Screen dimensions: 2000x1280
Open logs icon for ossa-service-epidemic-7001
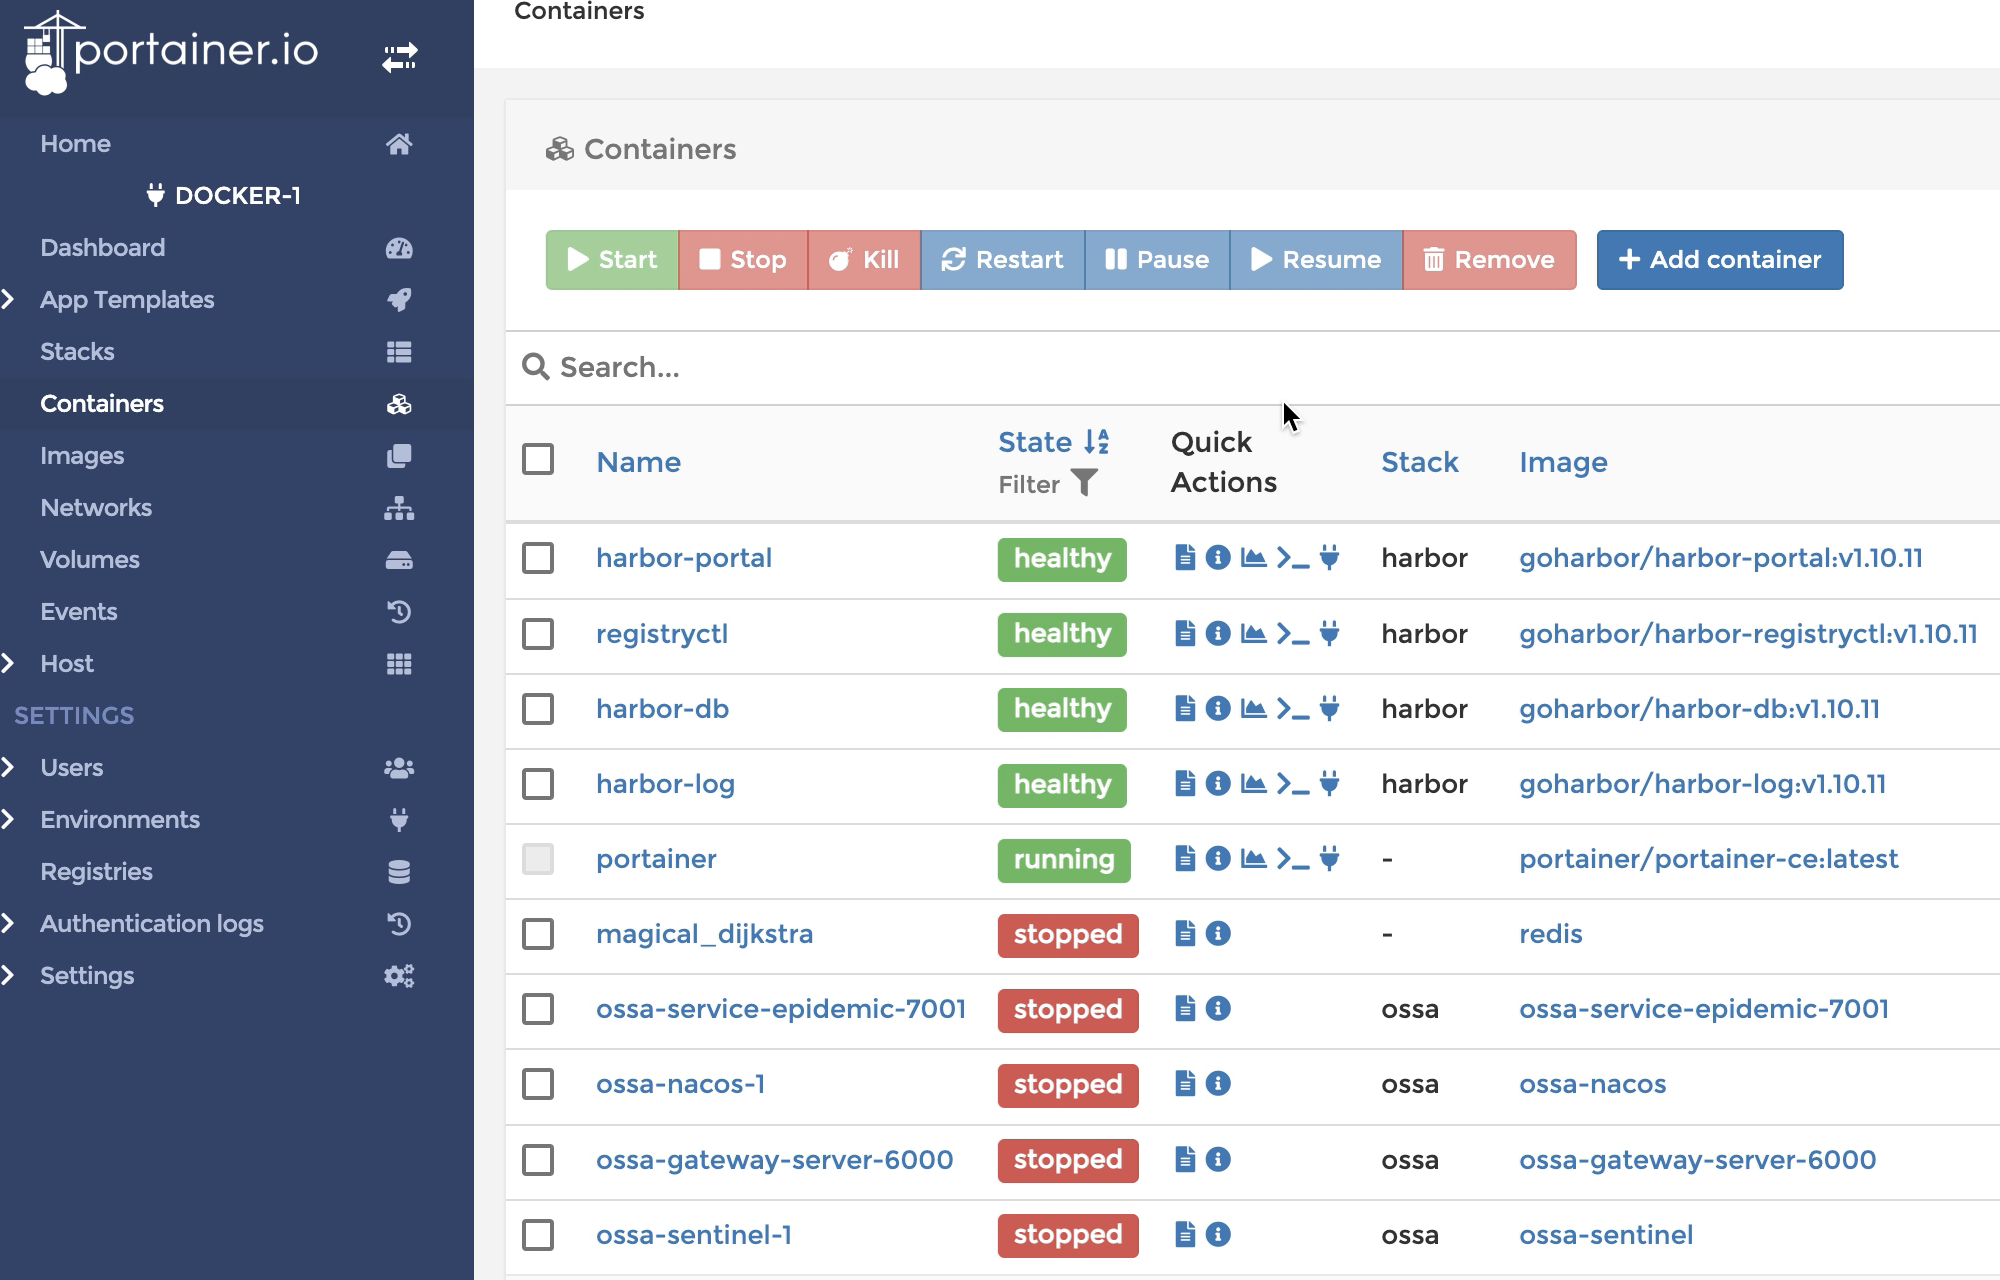tap(1185, 1008)
